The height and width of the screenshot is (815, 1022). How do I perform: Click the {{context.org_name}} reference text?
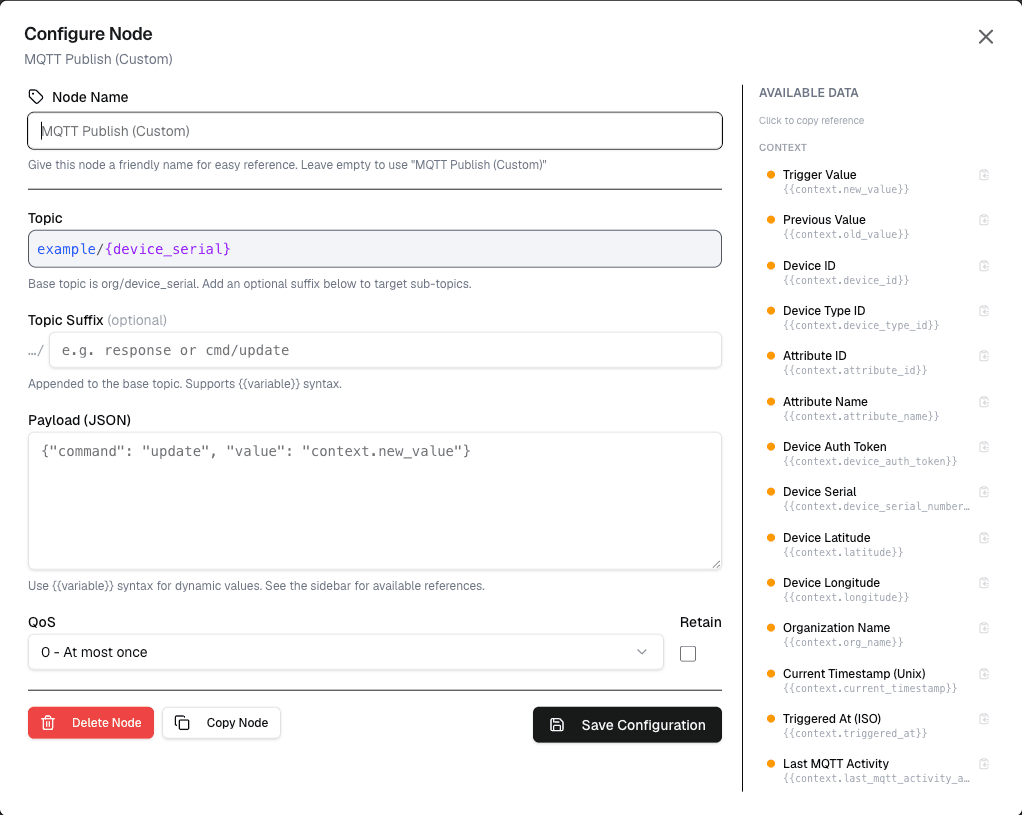pyautogui.click(x=843, y=642)
